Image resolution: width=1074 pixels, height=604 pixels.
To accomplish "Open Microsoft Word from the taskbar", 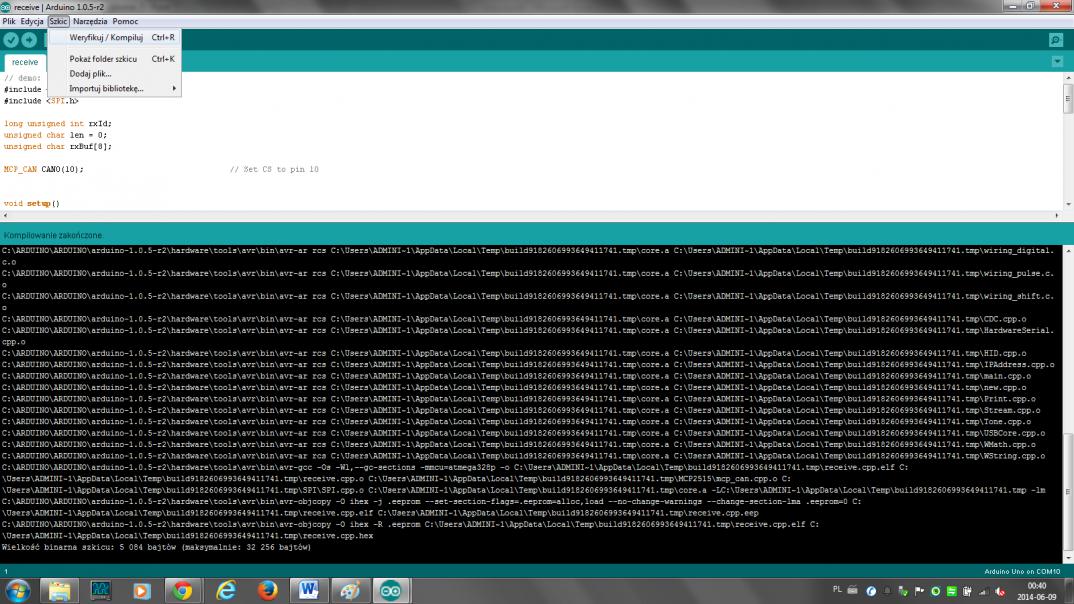I will pyautogui.click(x=308, y=590).
